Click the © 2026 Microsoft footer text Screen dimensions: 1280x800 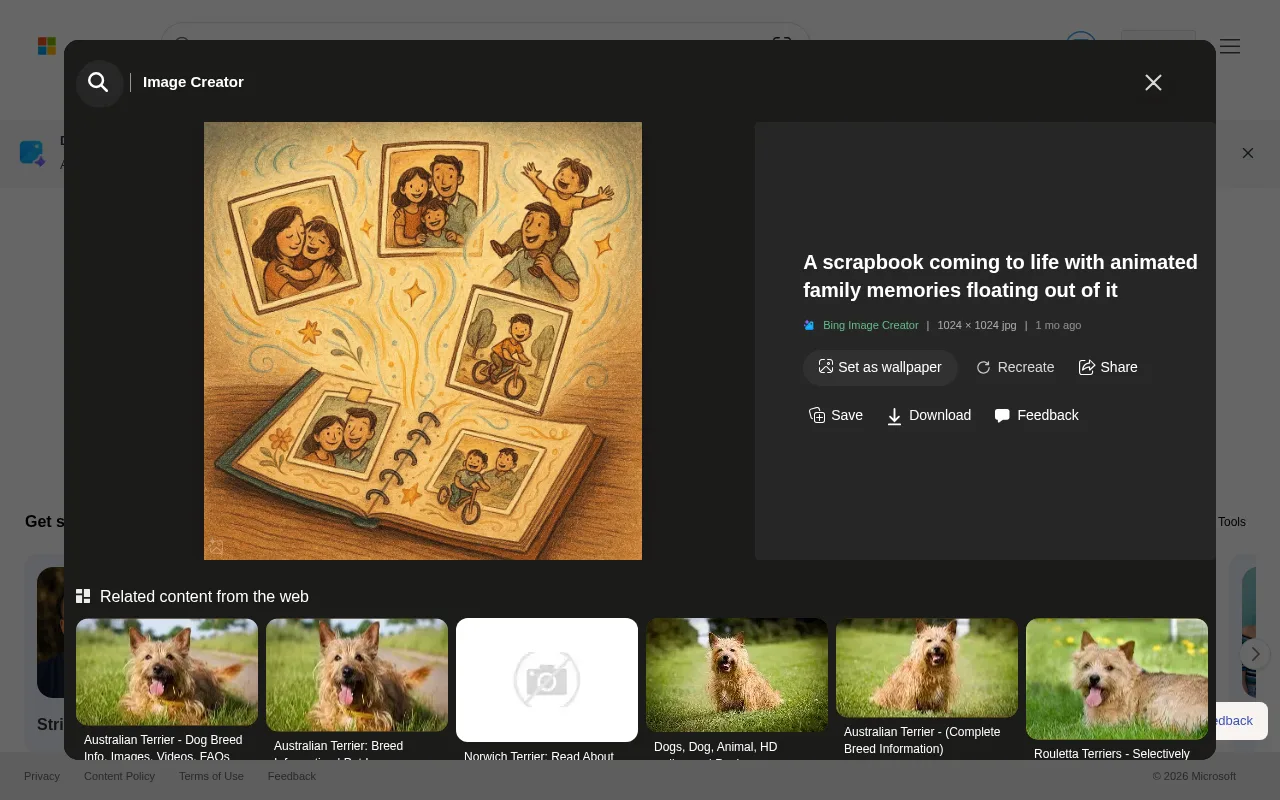1194,776
